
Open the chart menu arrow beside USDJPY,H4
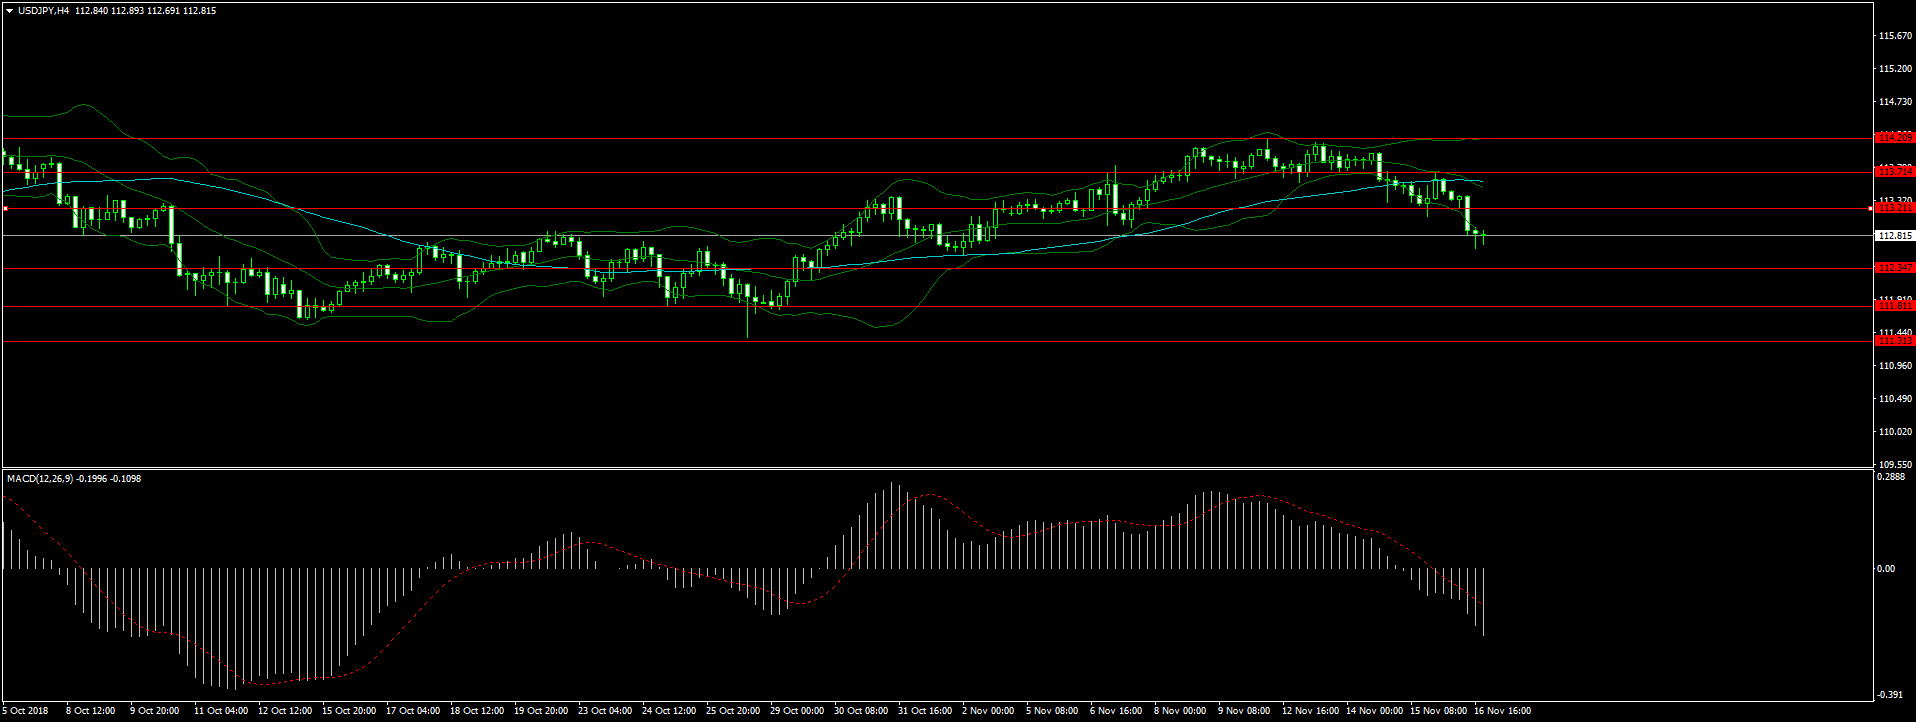pyautogui.click(x=10, y=11)
